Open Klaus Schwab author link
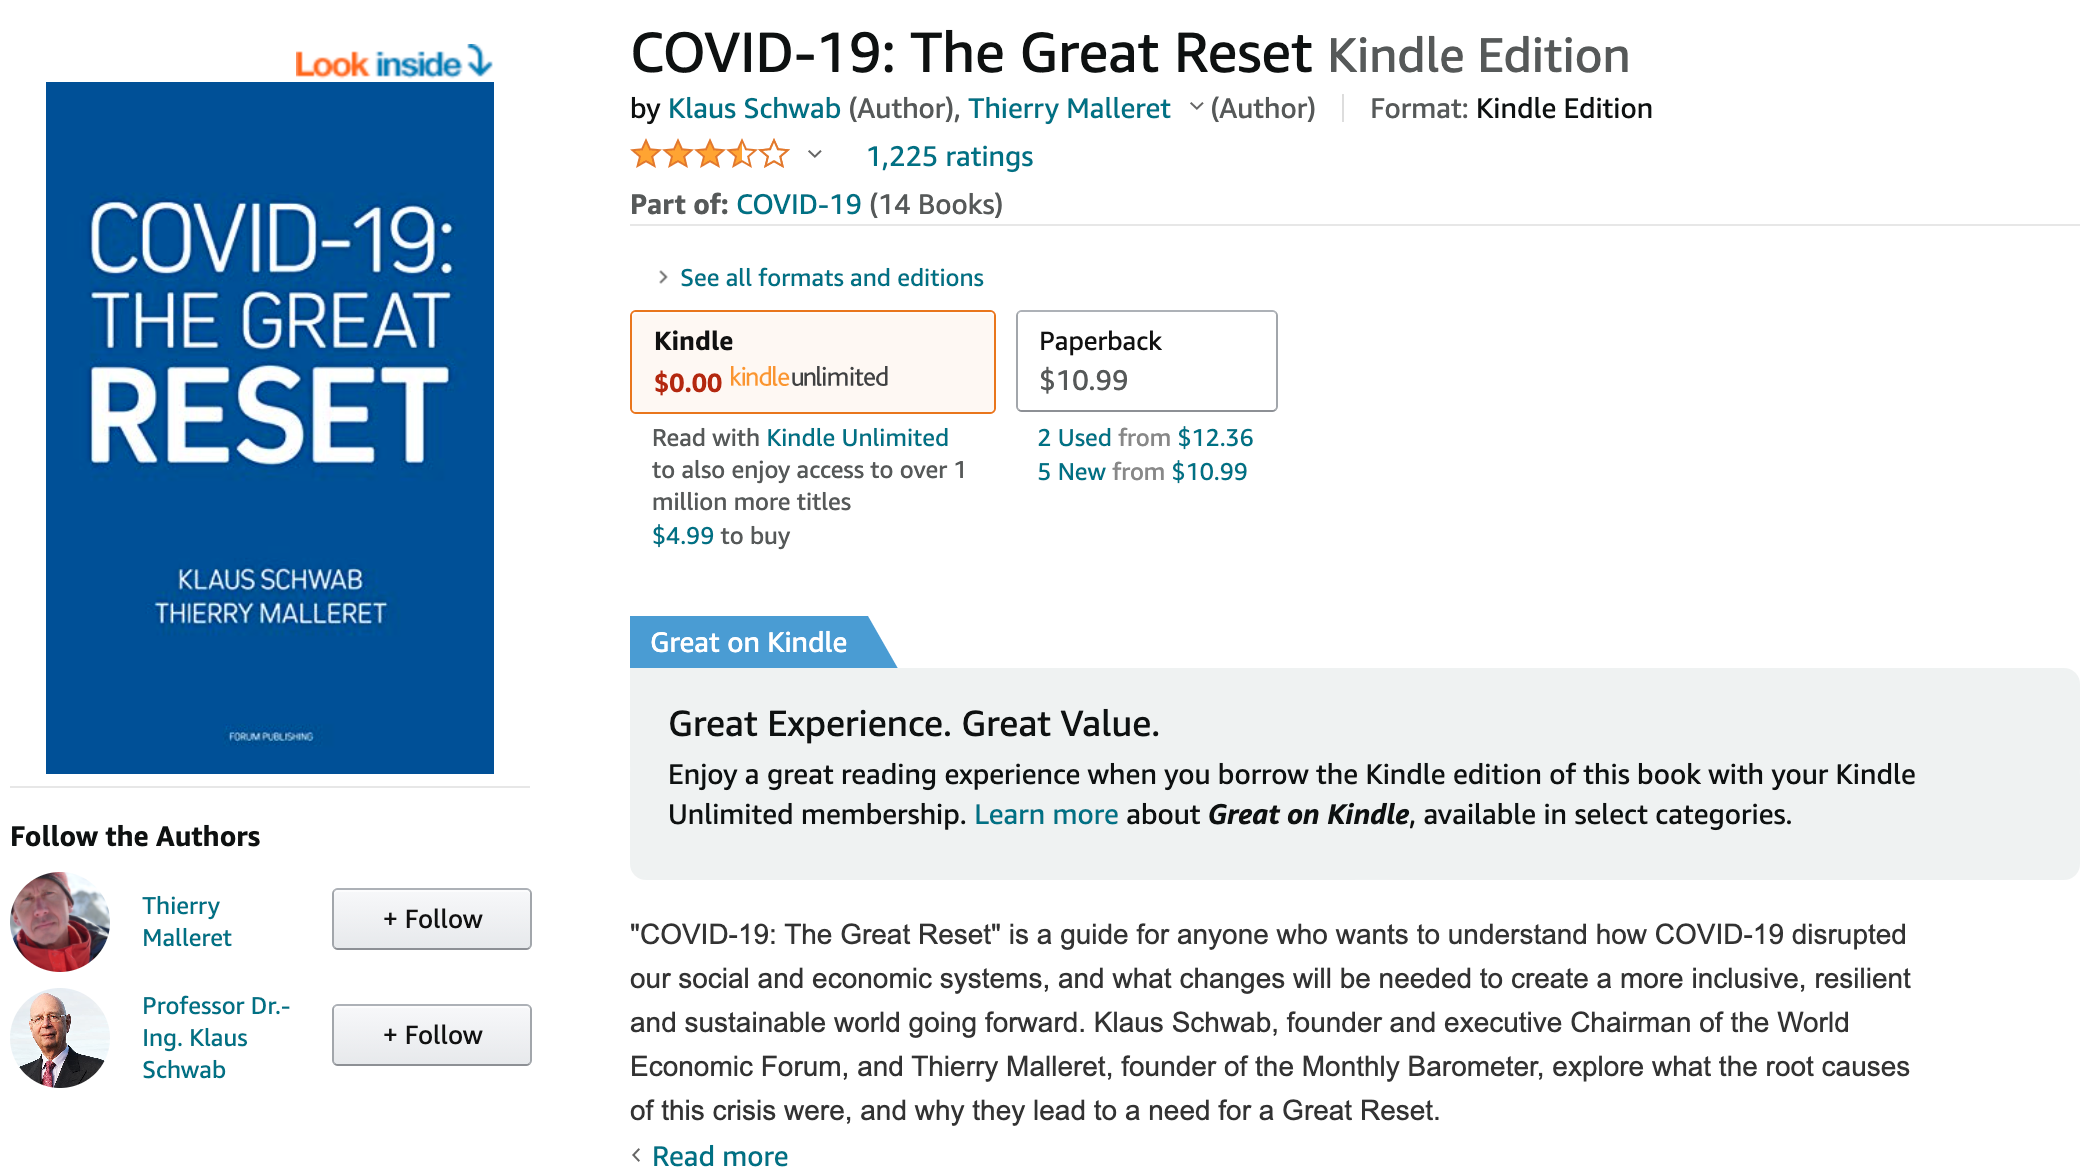The width and height of the screenshot is (2094, 1170). click(x=754, y=108)
